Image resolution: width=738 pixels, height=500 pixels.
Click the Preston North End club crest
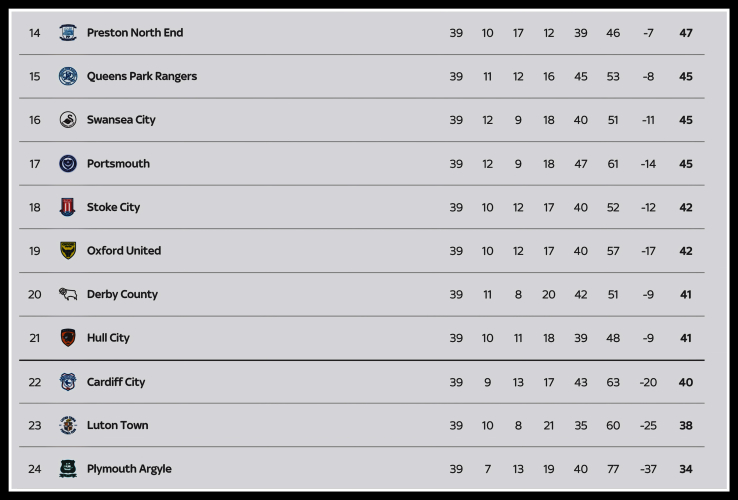click(68, 33)
